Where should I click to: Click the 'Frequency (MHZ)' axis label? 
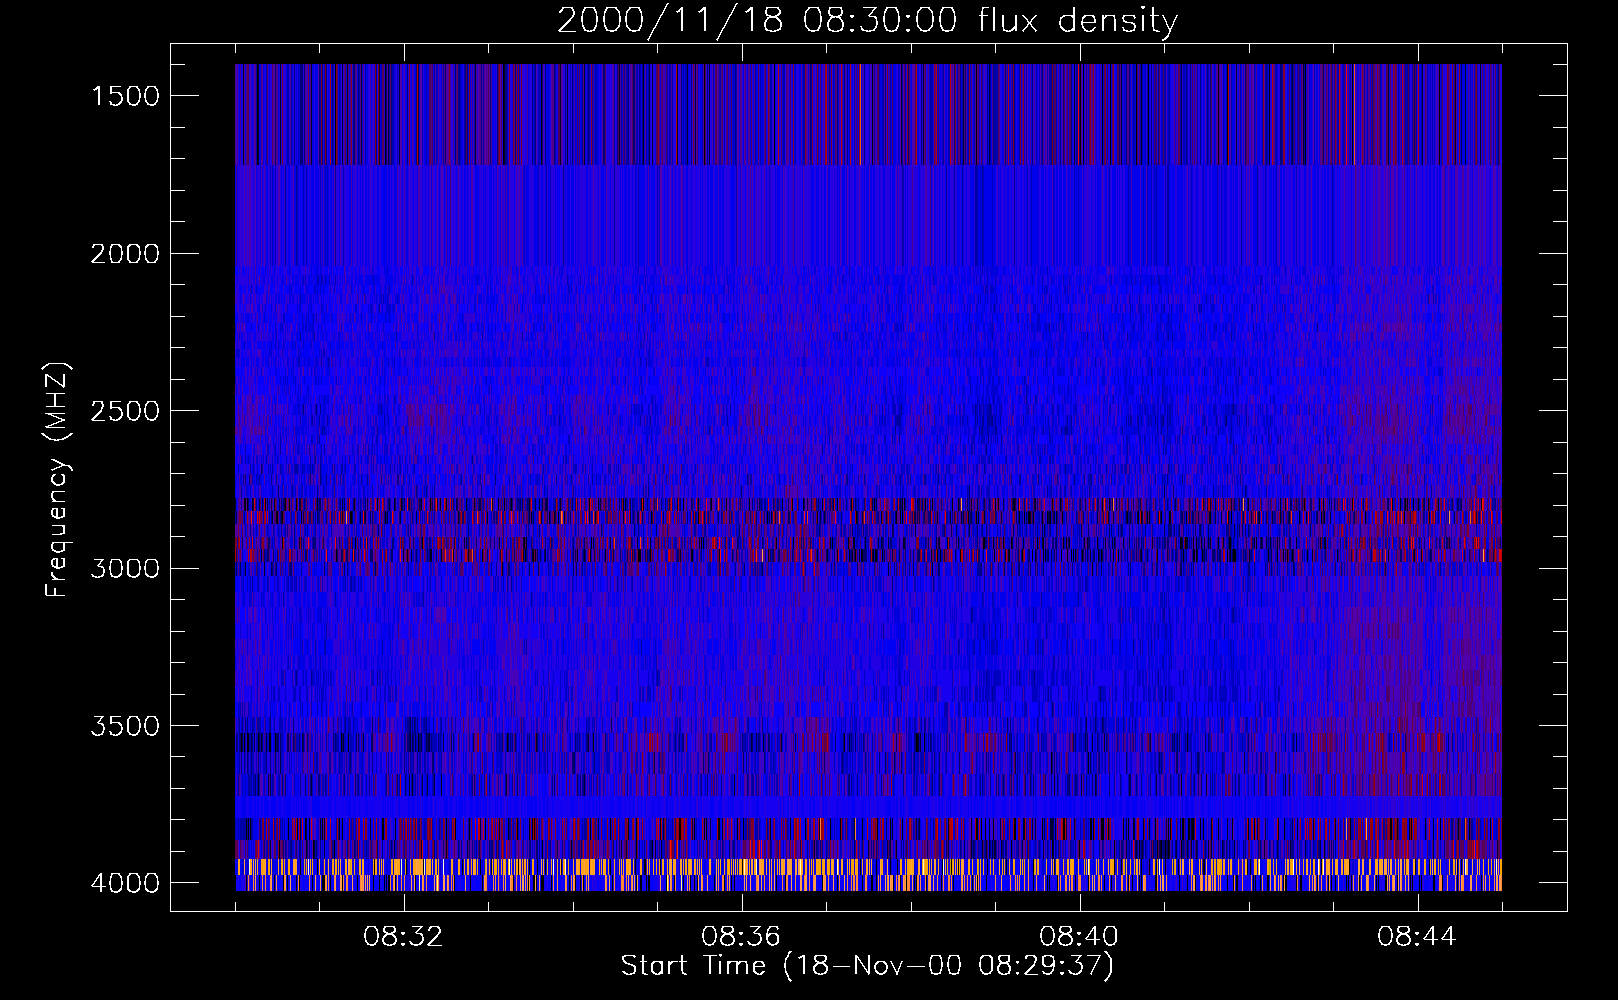click(56, 479)
